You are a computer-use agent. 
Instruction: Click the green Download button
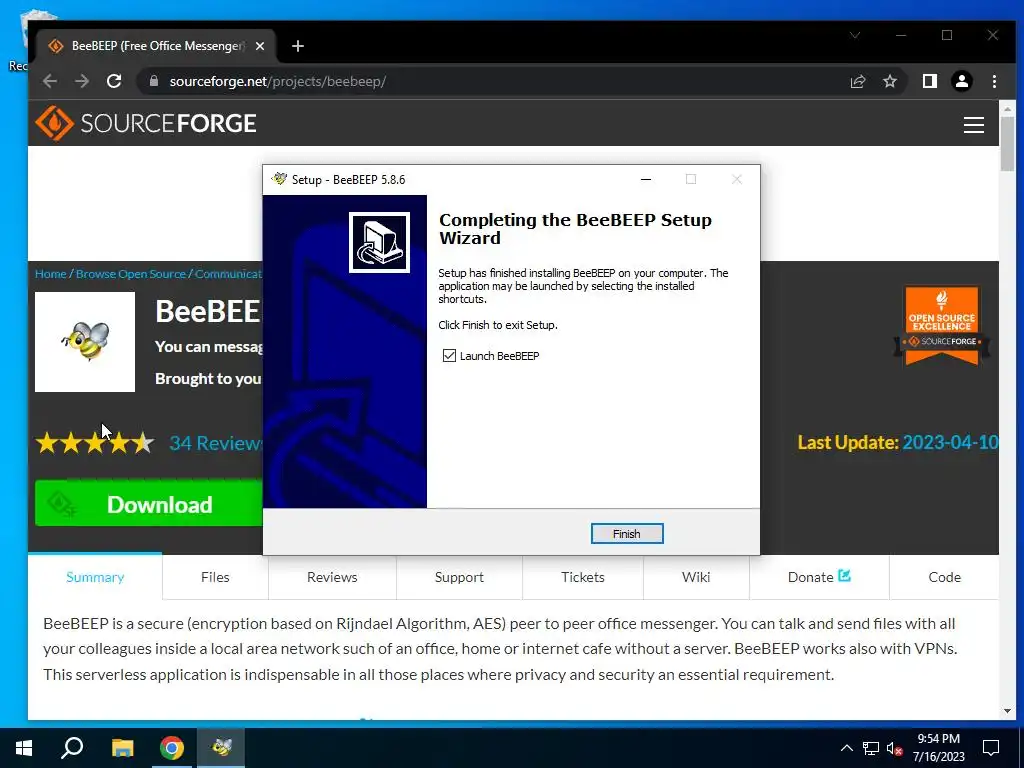(149, 504)
